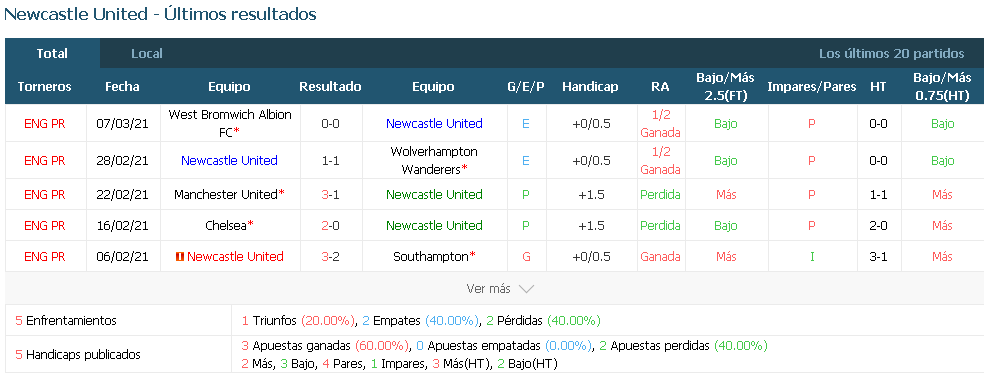Click the Handicap column header

coord(590,87)
